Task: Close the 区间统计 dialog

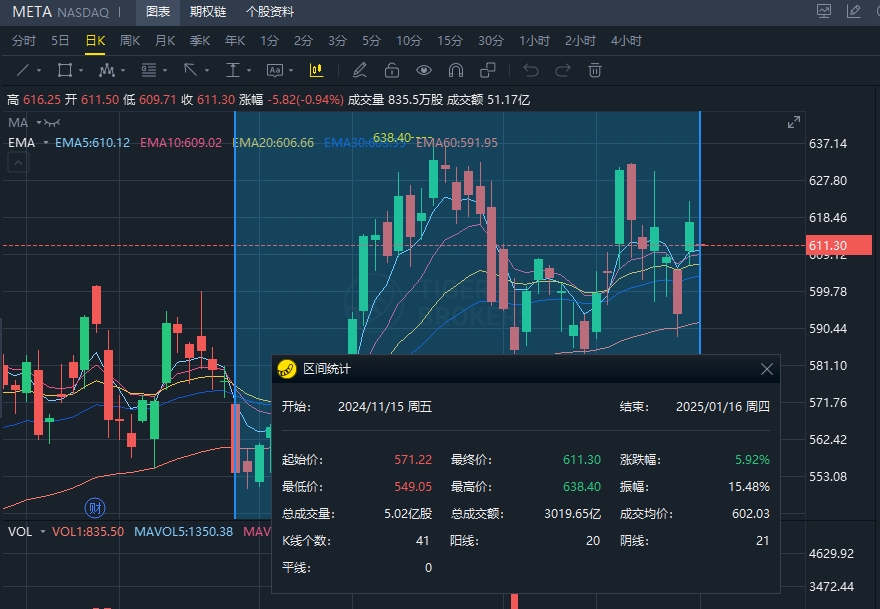Action: [767, 369]
